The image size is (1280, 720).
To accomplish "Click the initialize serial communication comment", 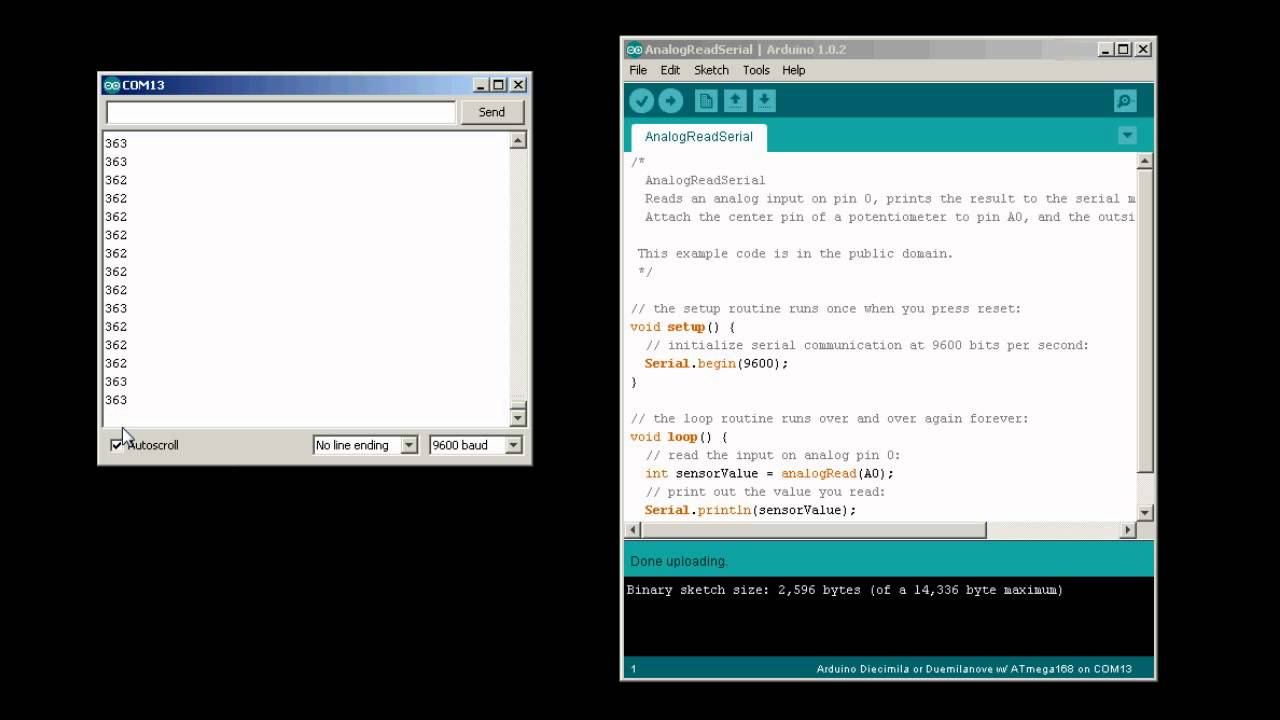I will [867, 345].
